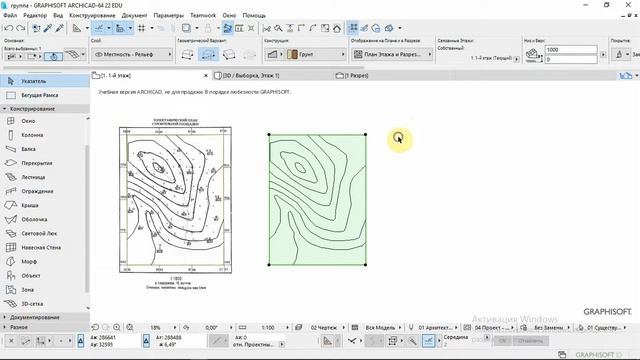
Task: Open the Teamwork menu
Action: [x=203, y=15]
